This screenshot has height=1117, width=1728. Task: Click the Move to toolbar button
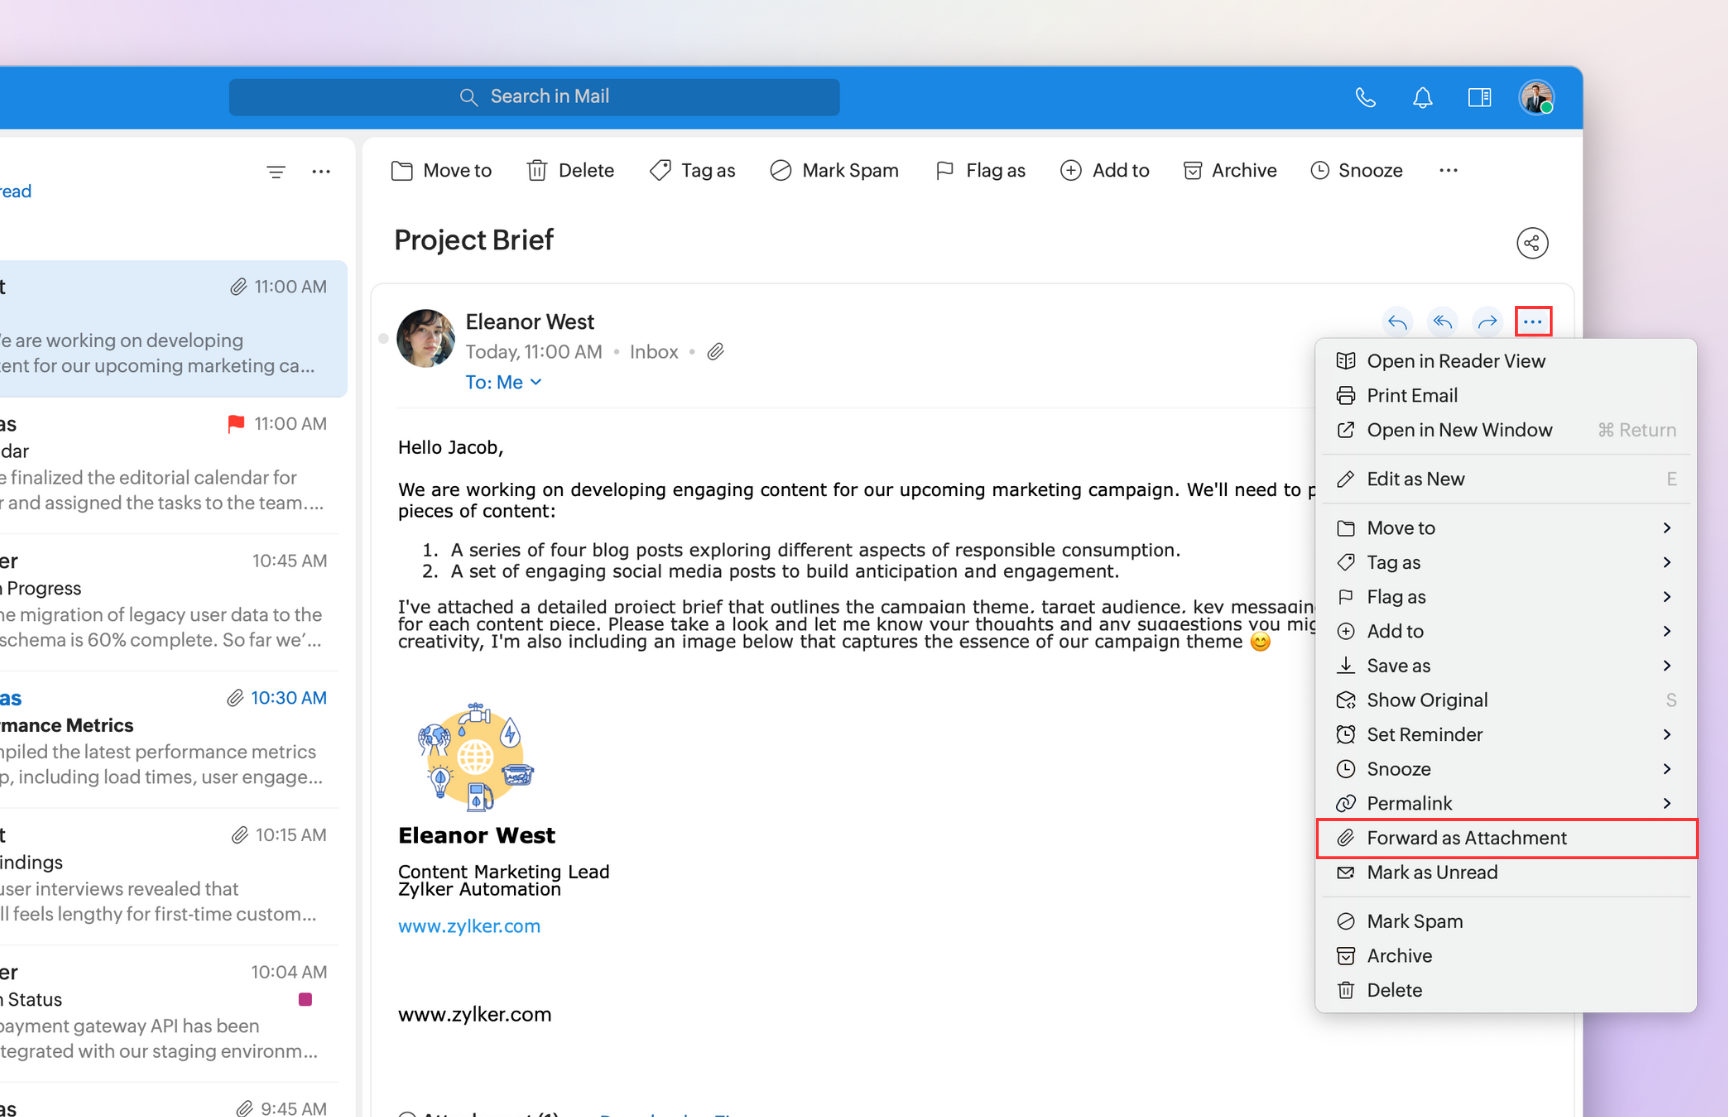coord(441,171)
